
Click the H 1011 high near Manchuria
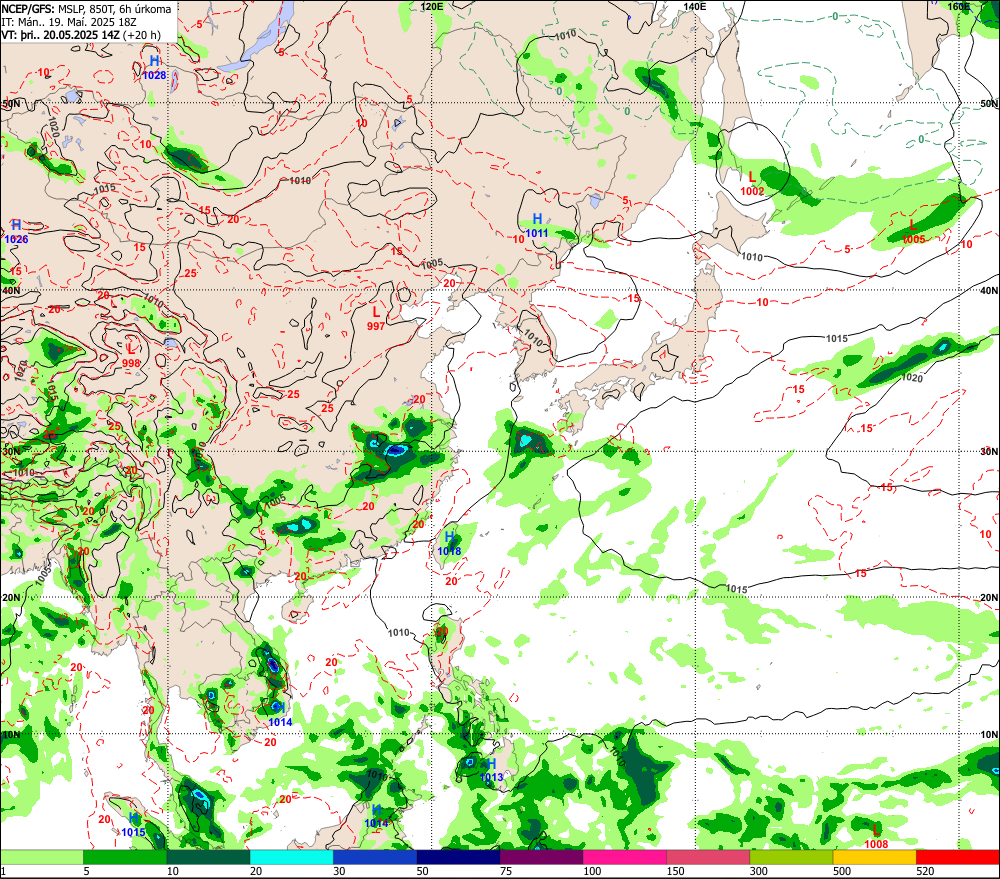tap(537, 226)
